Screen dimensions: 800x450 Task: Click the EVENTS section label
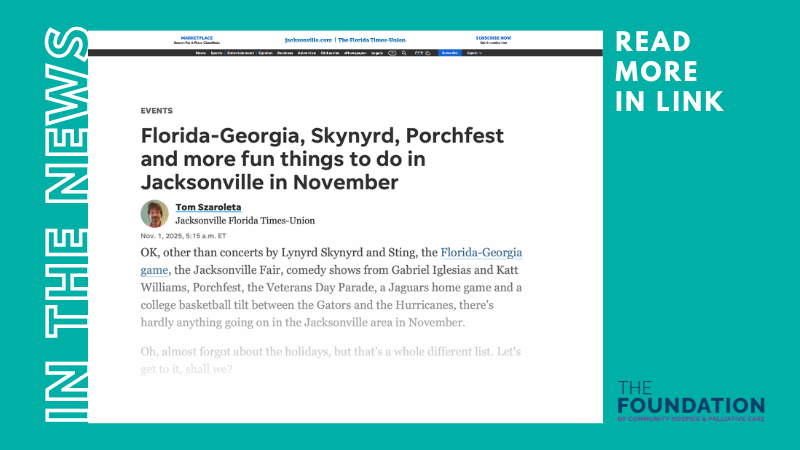click(157, 111)
